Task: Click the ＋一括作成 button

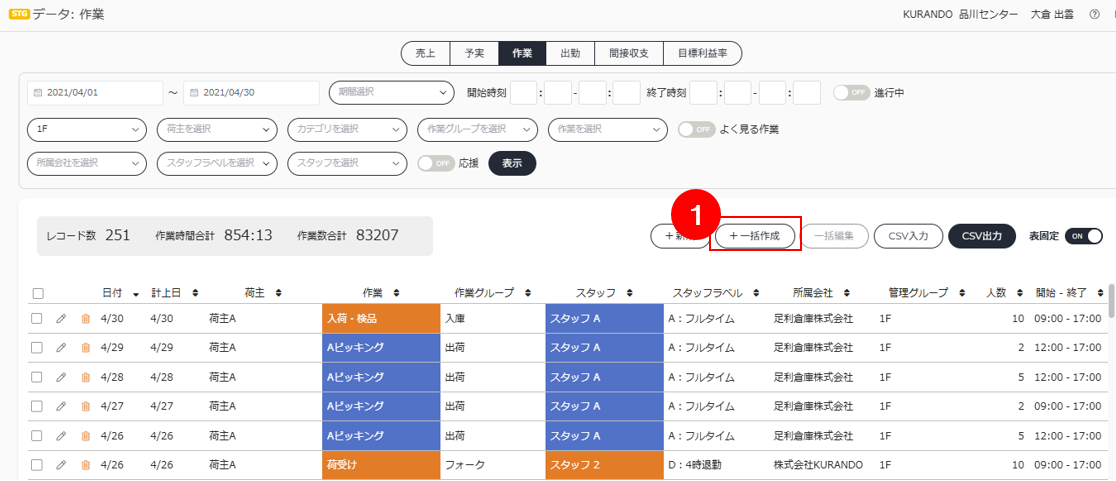Action: 754,236
